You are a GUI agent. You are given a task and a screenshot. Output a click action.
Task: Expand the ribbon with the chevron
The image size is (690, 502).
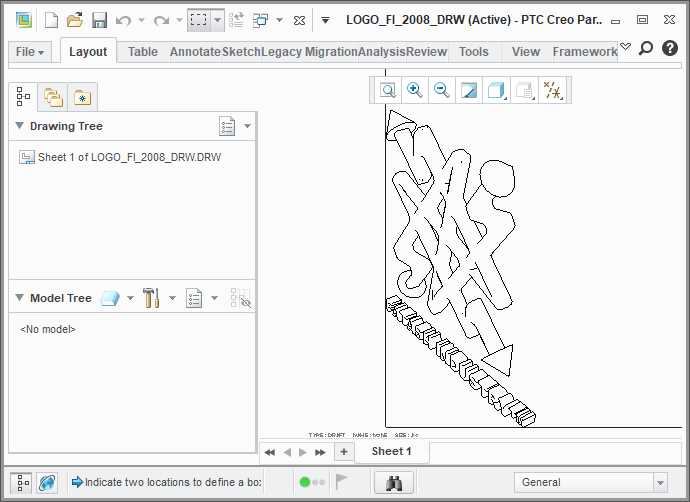pyautogui.click(x=625, y=47)
